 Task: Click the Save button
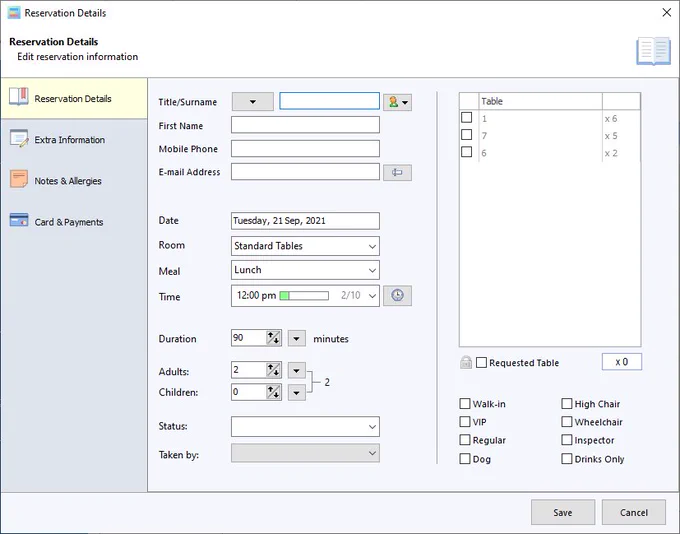(x=563, y=512)
